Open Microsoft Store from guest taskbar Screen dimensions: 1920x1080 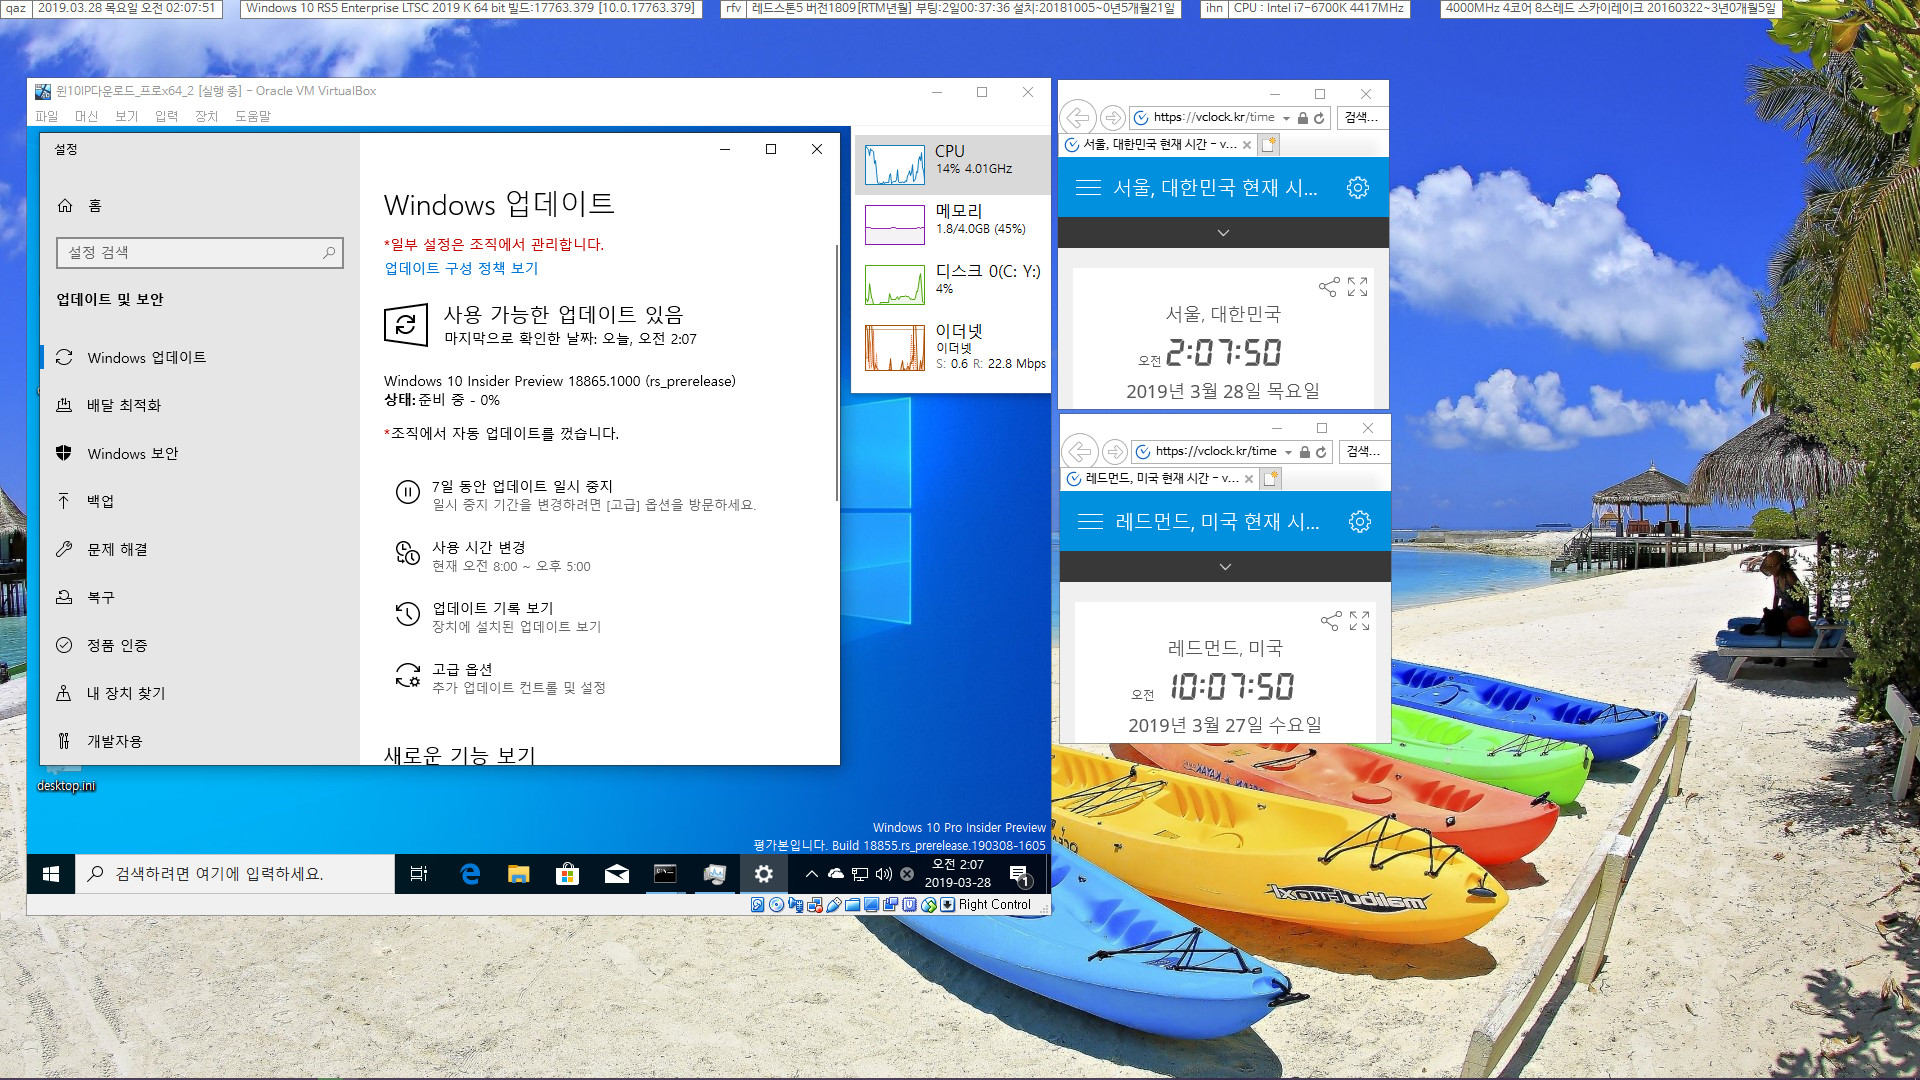(x=567, y=874)
